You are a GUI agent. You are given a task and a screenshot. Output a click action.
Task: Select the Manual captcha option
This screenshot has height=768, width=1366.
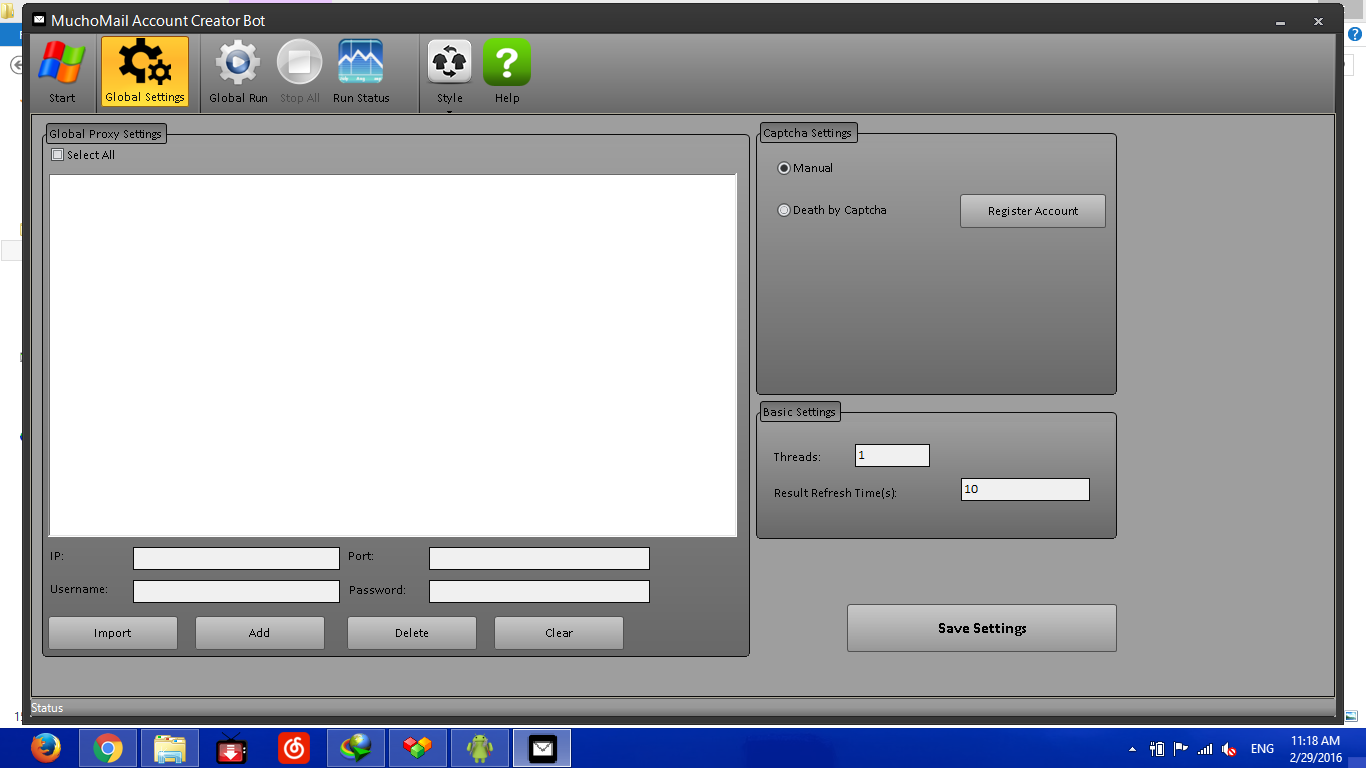coord(784,168)
